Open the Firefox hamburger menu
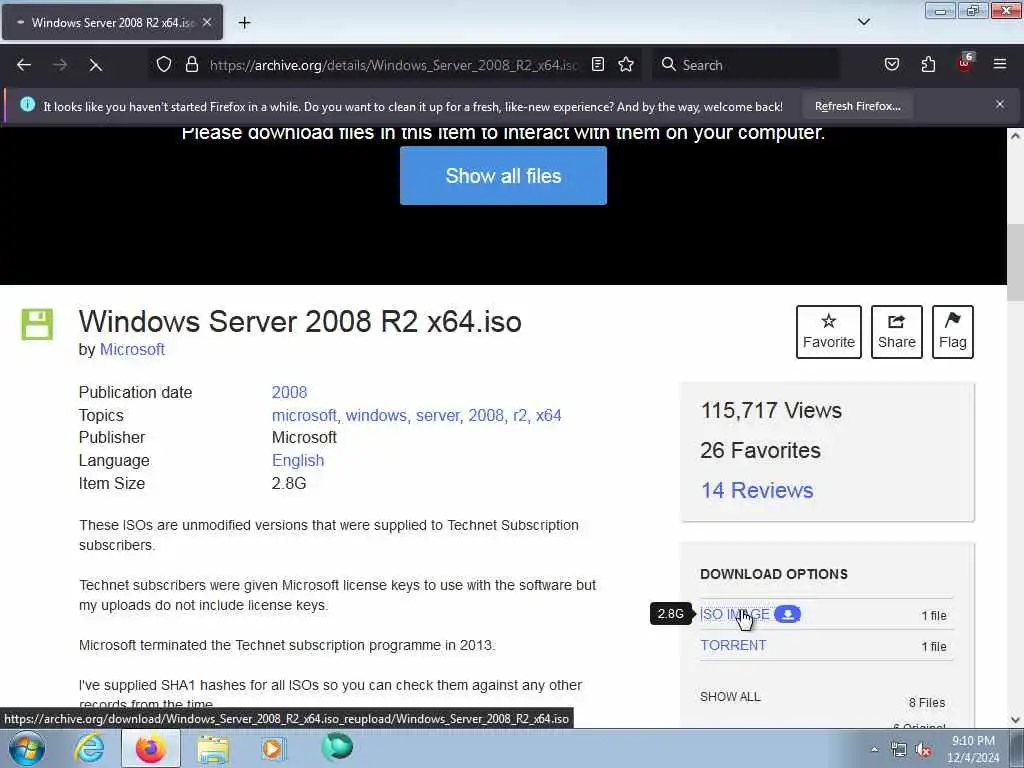Screen dimensions: 1024x768 click(x=1000, y=64)
